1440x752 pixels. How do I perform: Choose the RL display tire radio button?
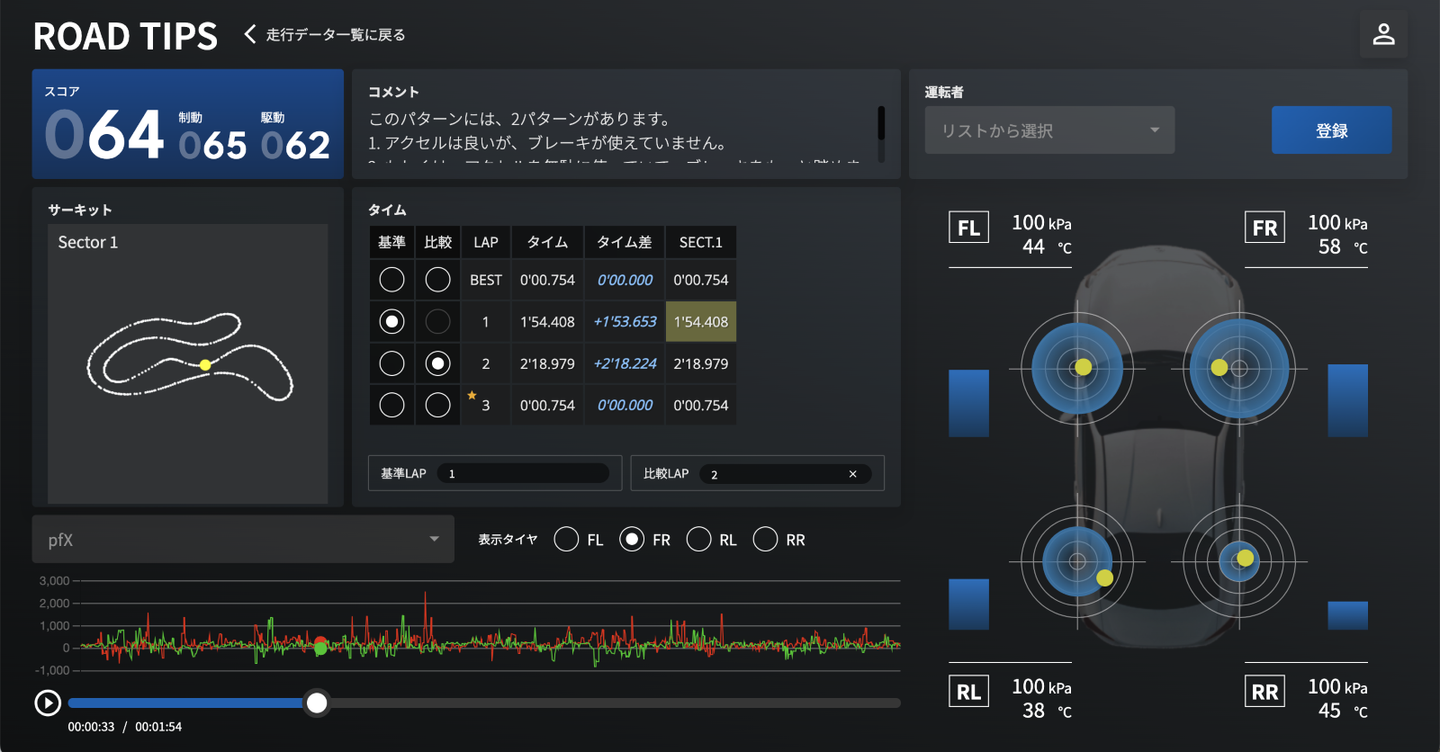point(699,540)
